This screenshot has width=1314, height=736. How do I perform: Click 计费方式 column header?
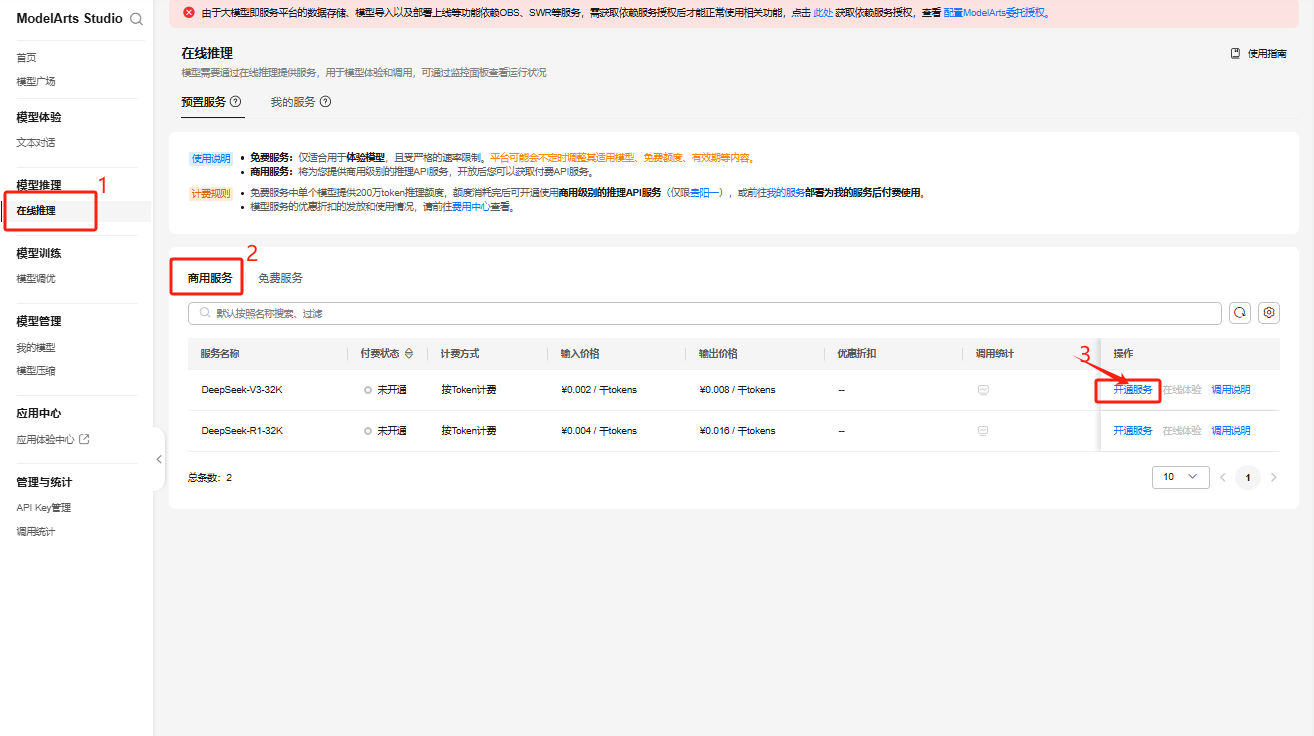coord(460,354)
